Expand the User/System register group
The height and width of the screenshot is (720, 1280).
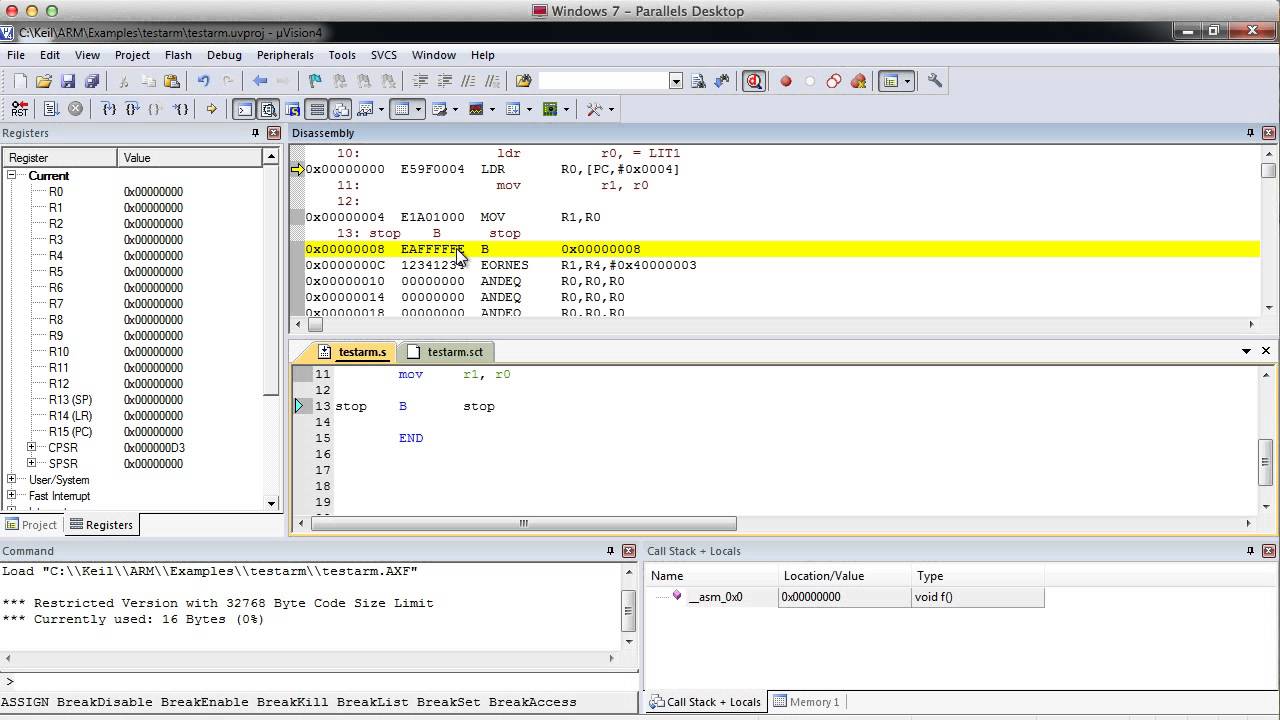tap(12, 479)
